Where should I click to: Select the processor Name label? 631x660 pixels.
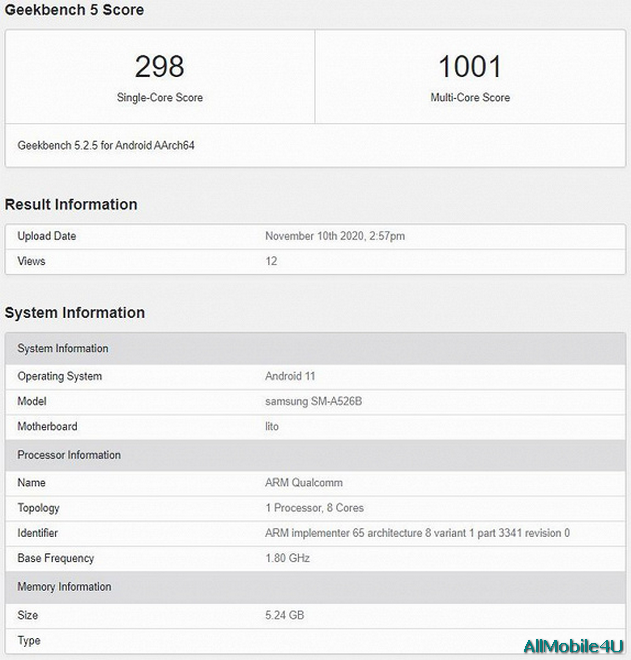(32, 483)
